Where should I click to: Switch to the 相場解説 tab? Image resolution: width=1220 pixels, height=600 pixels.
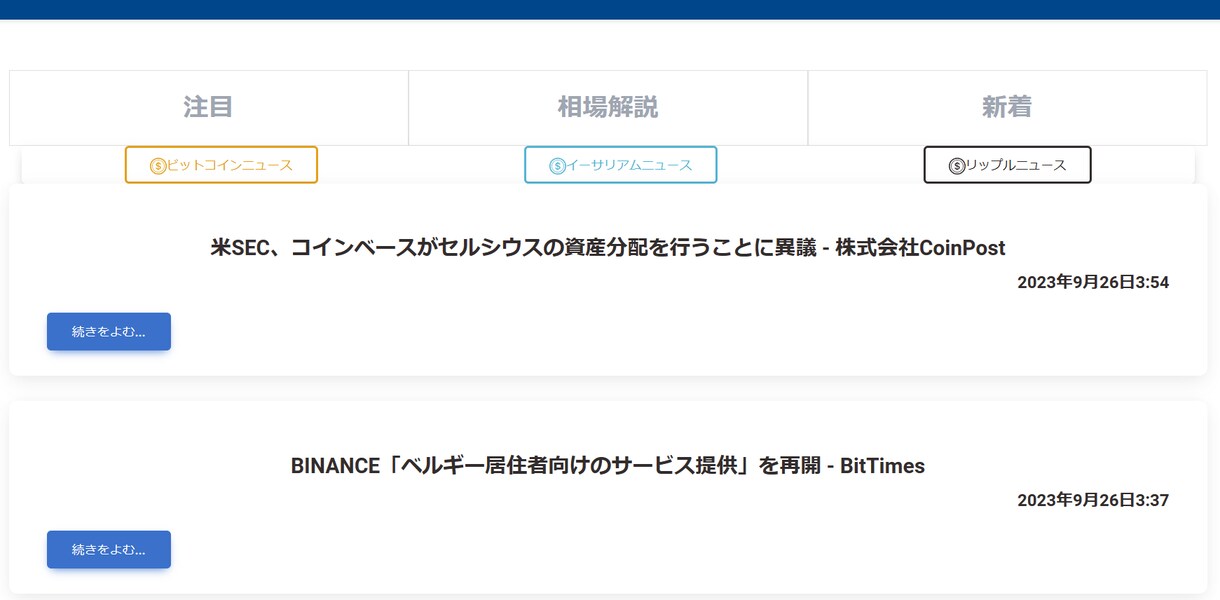[x=608, y=107]
